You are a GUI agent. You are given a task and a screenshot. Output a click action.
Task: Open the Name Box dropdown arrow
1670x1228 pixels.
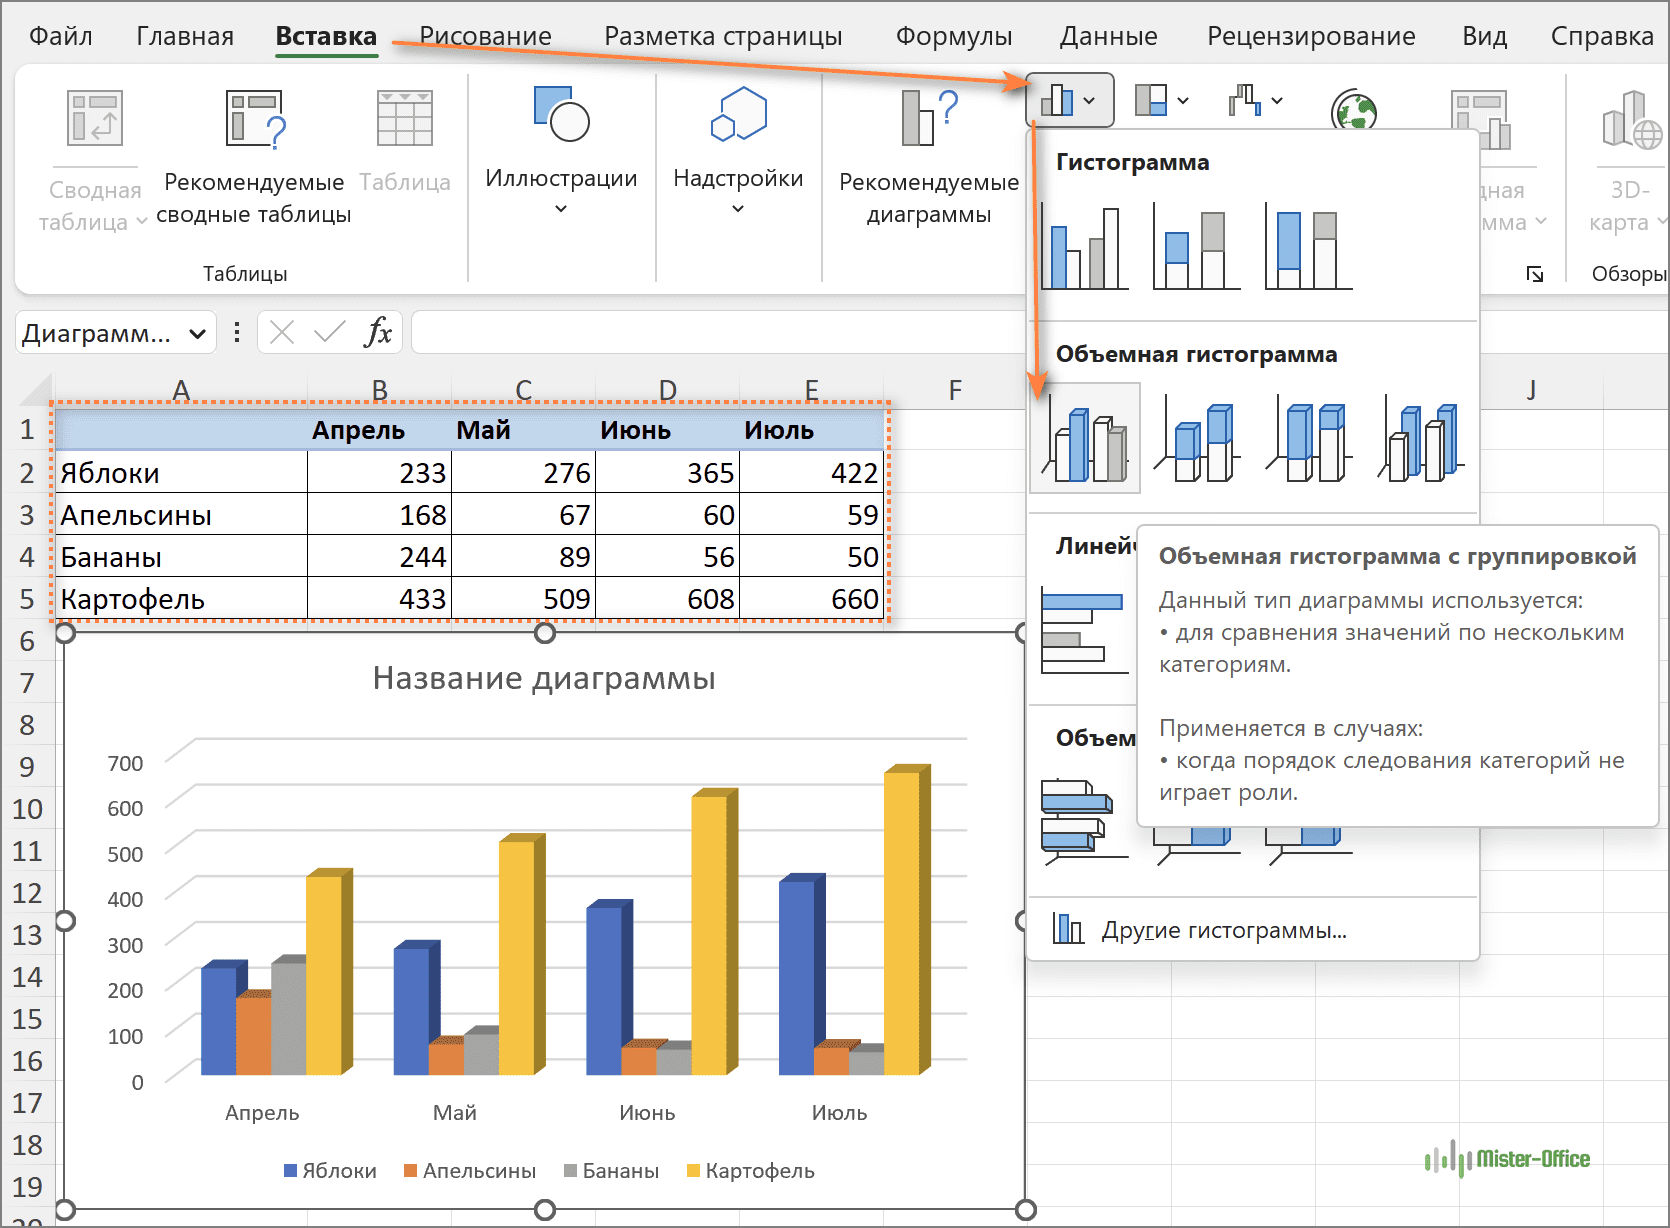198,333
